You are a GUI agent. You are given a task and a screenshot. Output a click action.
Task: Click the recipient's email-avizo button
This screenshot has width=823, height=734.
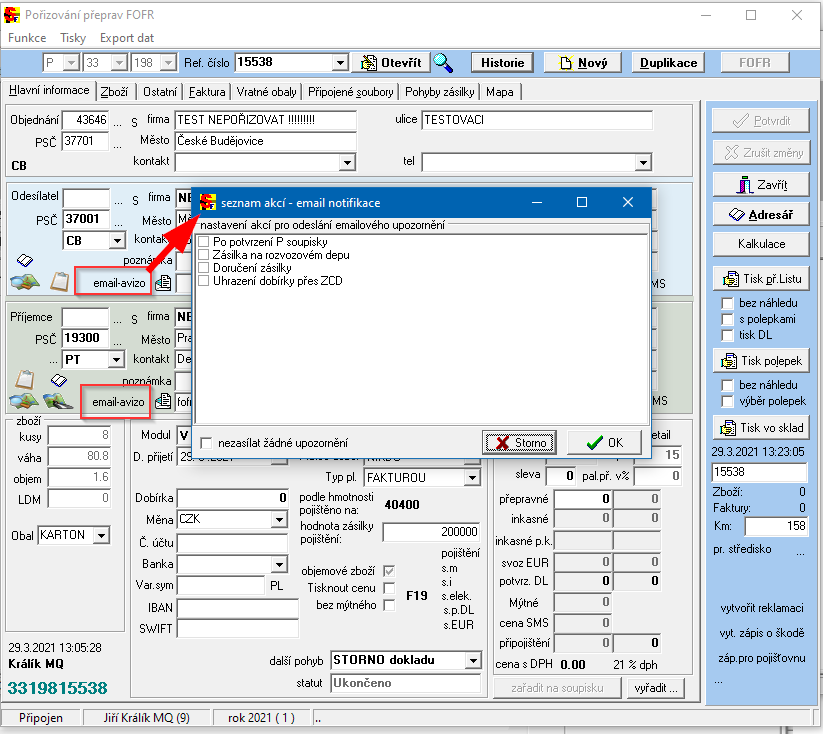point(119,402)
